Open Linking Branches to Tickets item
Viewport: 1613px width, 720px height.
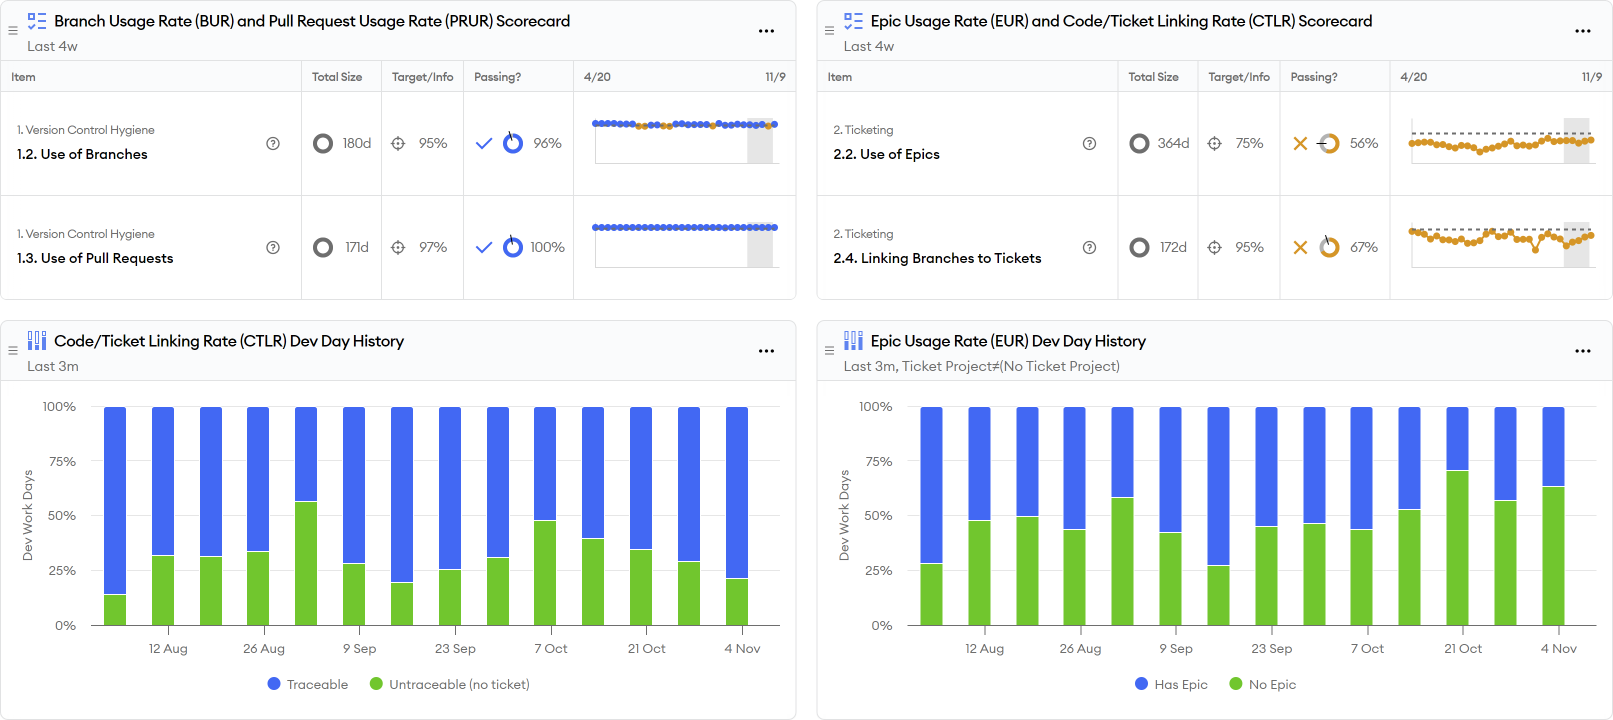[937, 258]
